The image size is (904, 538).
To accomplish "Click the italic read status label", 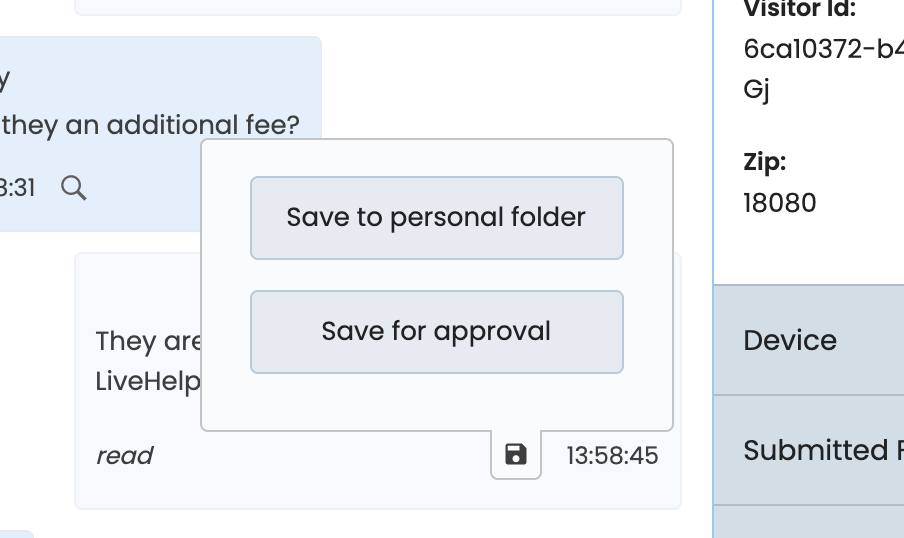I will pyautogui.click(x=124, y=456).
